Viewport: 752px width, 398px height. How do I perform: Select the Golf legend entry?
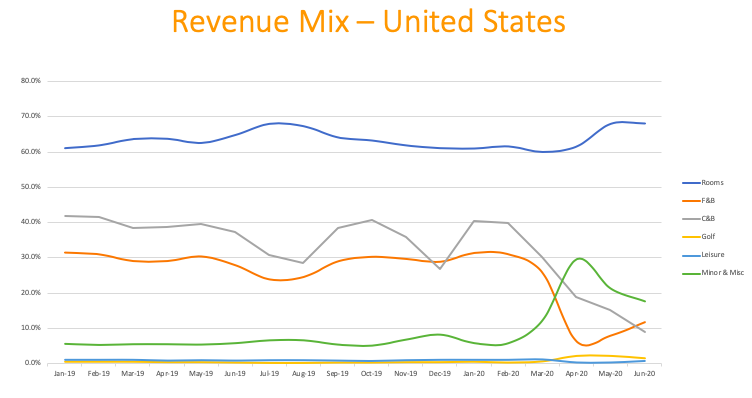[698, 236]
